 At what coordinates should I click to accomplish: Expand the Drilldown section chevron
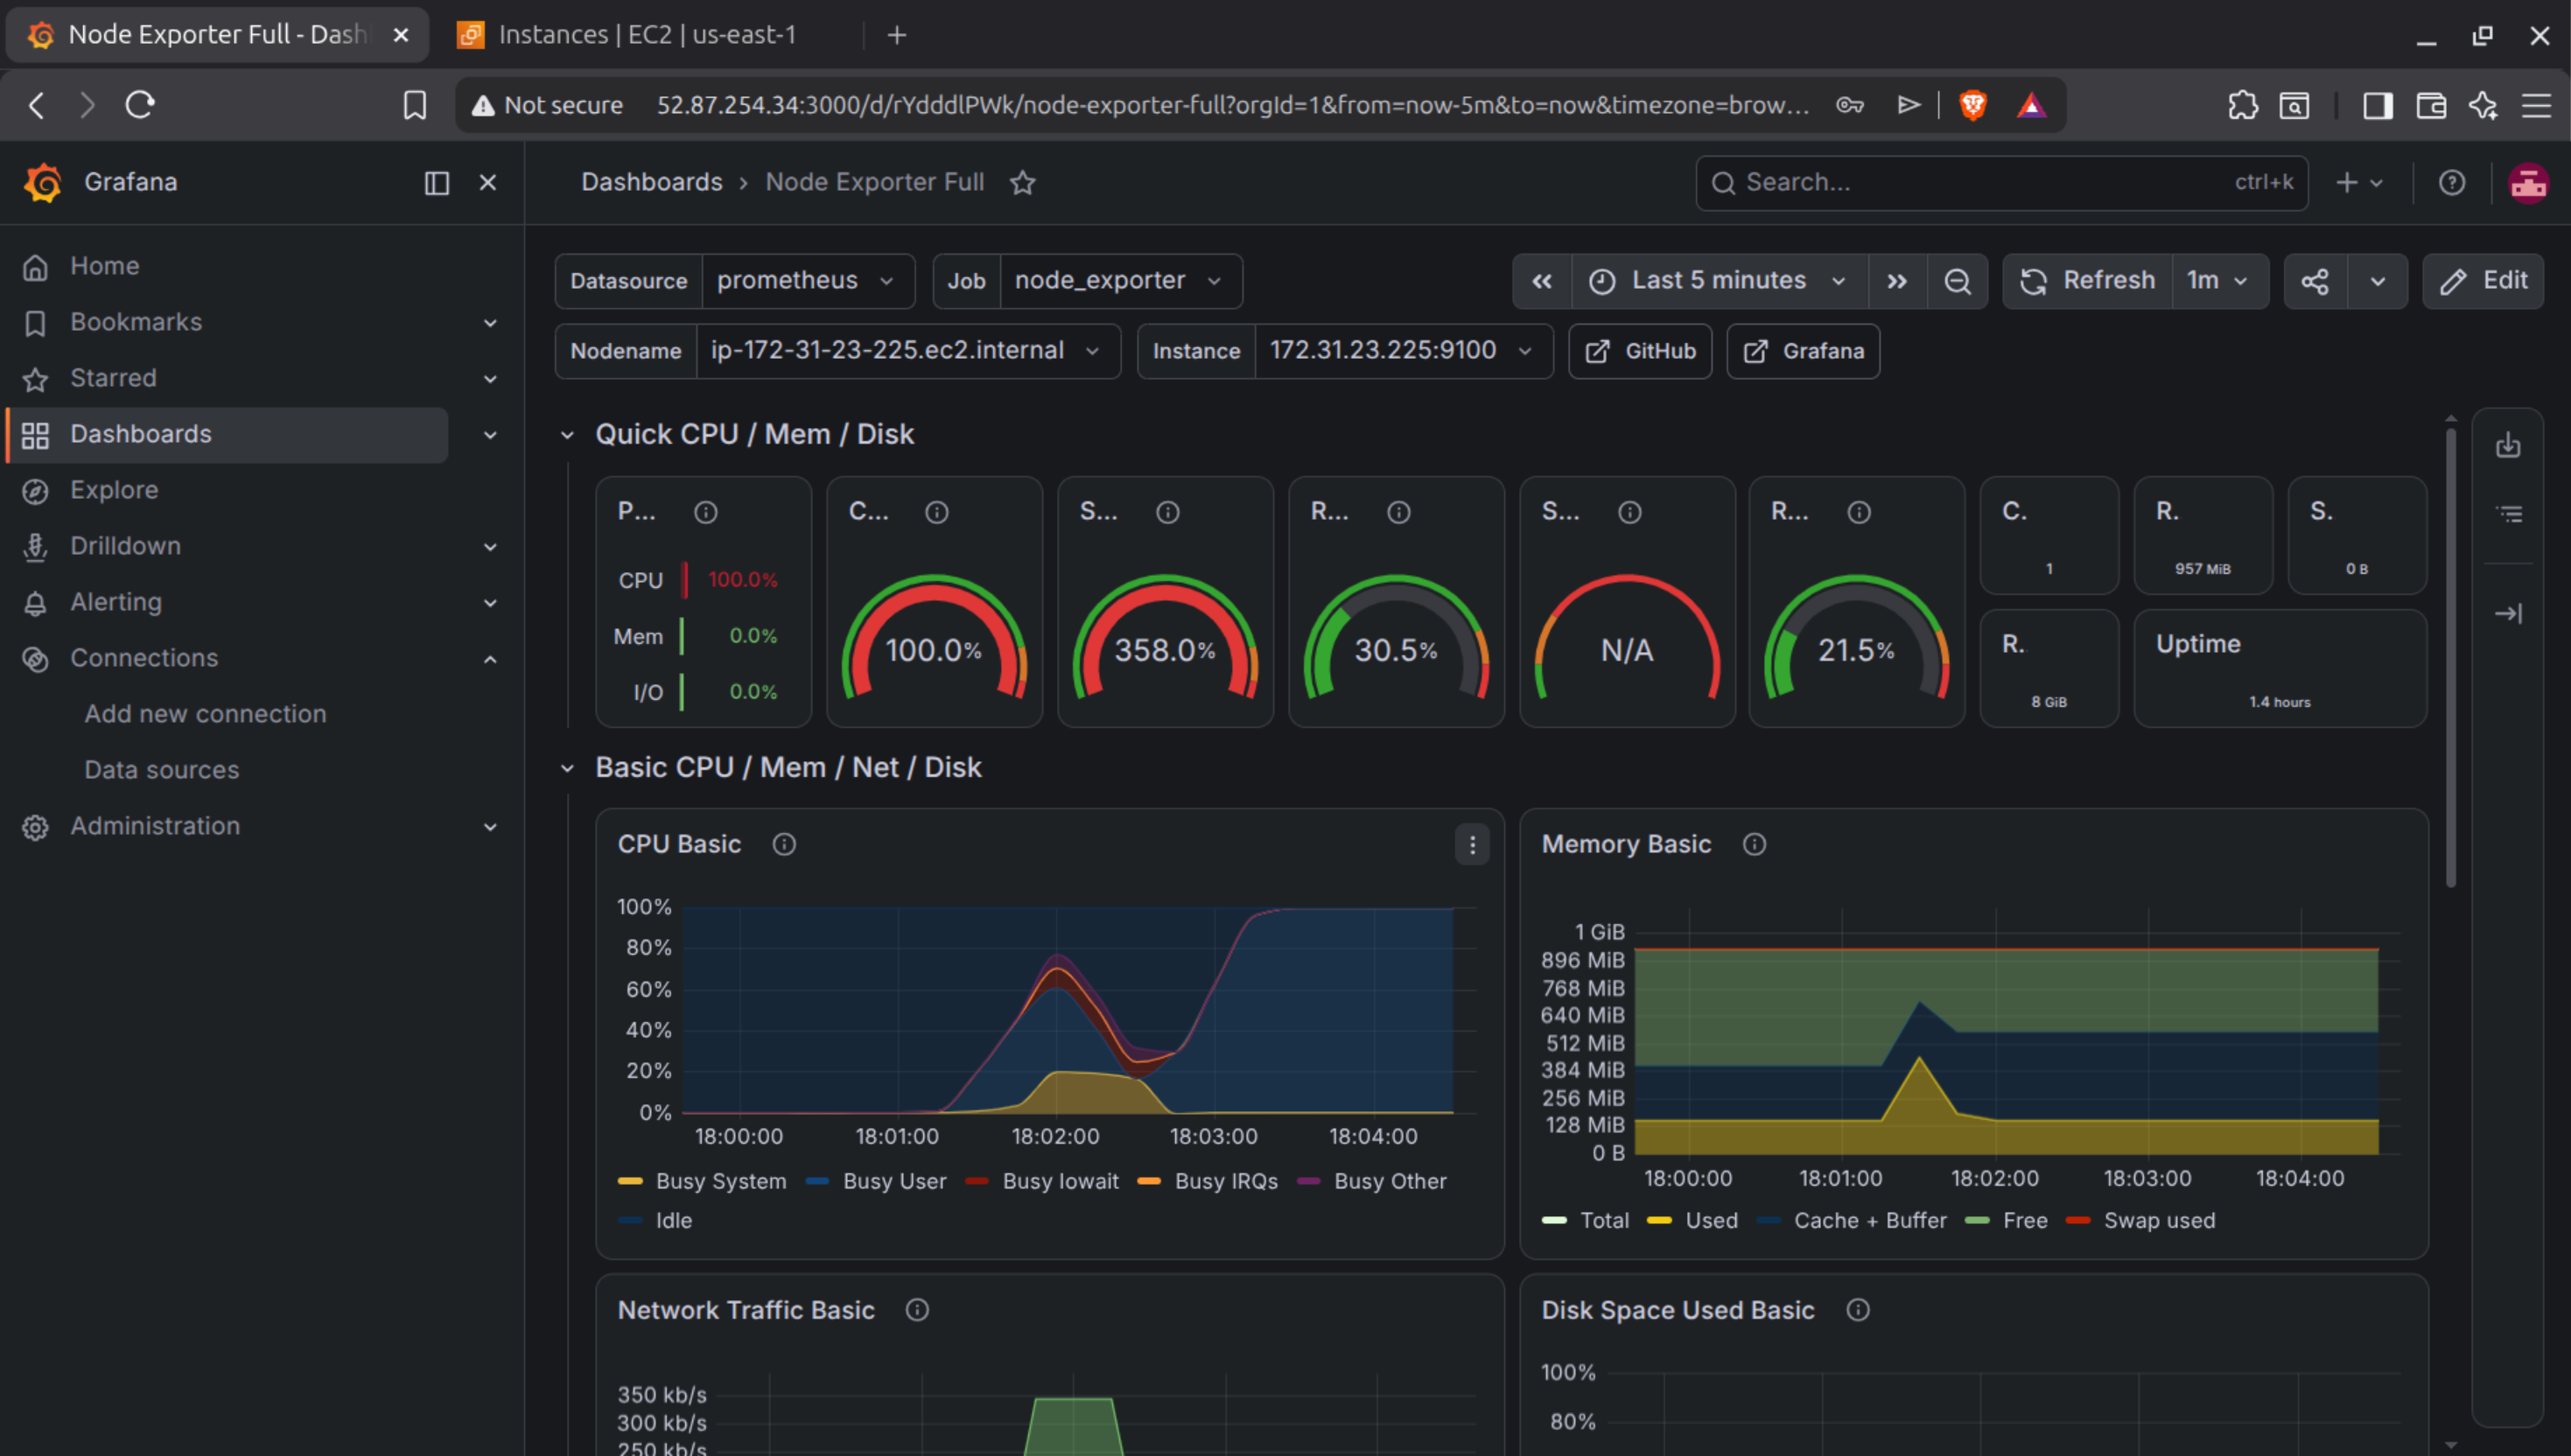coord(490,547)
